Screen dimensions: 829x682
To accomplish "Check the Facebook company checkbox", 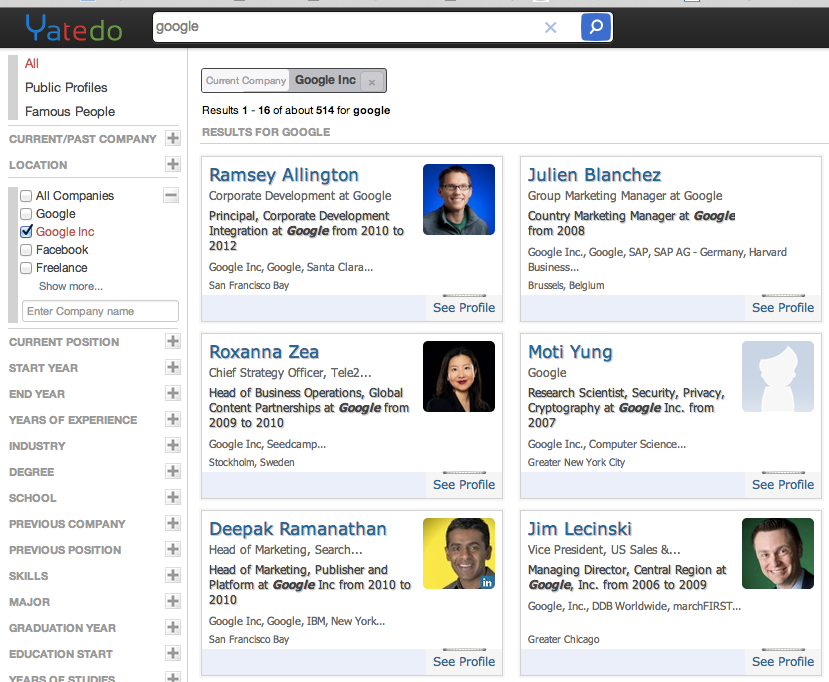I will pyautogui.click(x=26, y=250).
